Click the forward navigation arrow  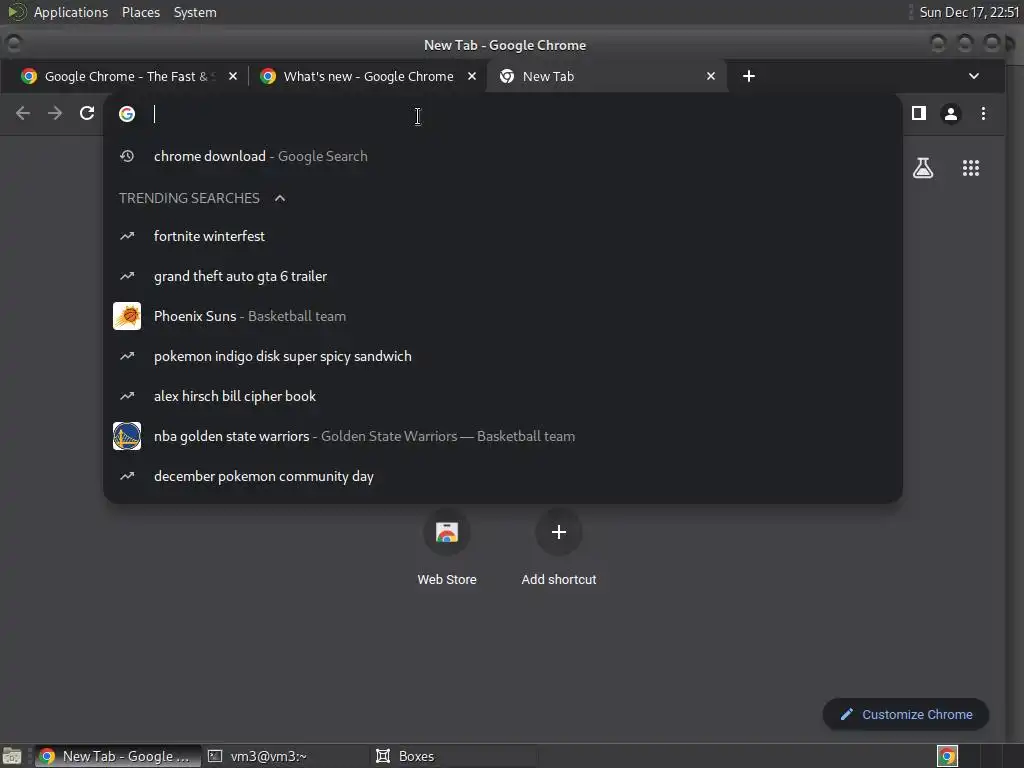point(55,114)
